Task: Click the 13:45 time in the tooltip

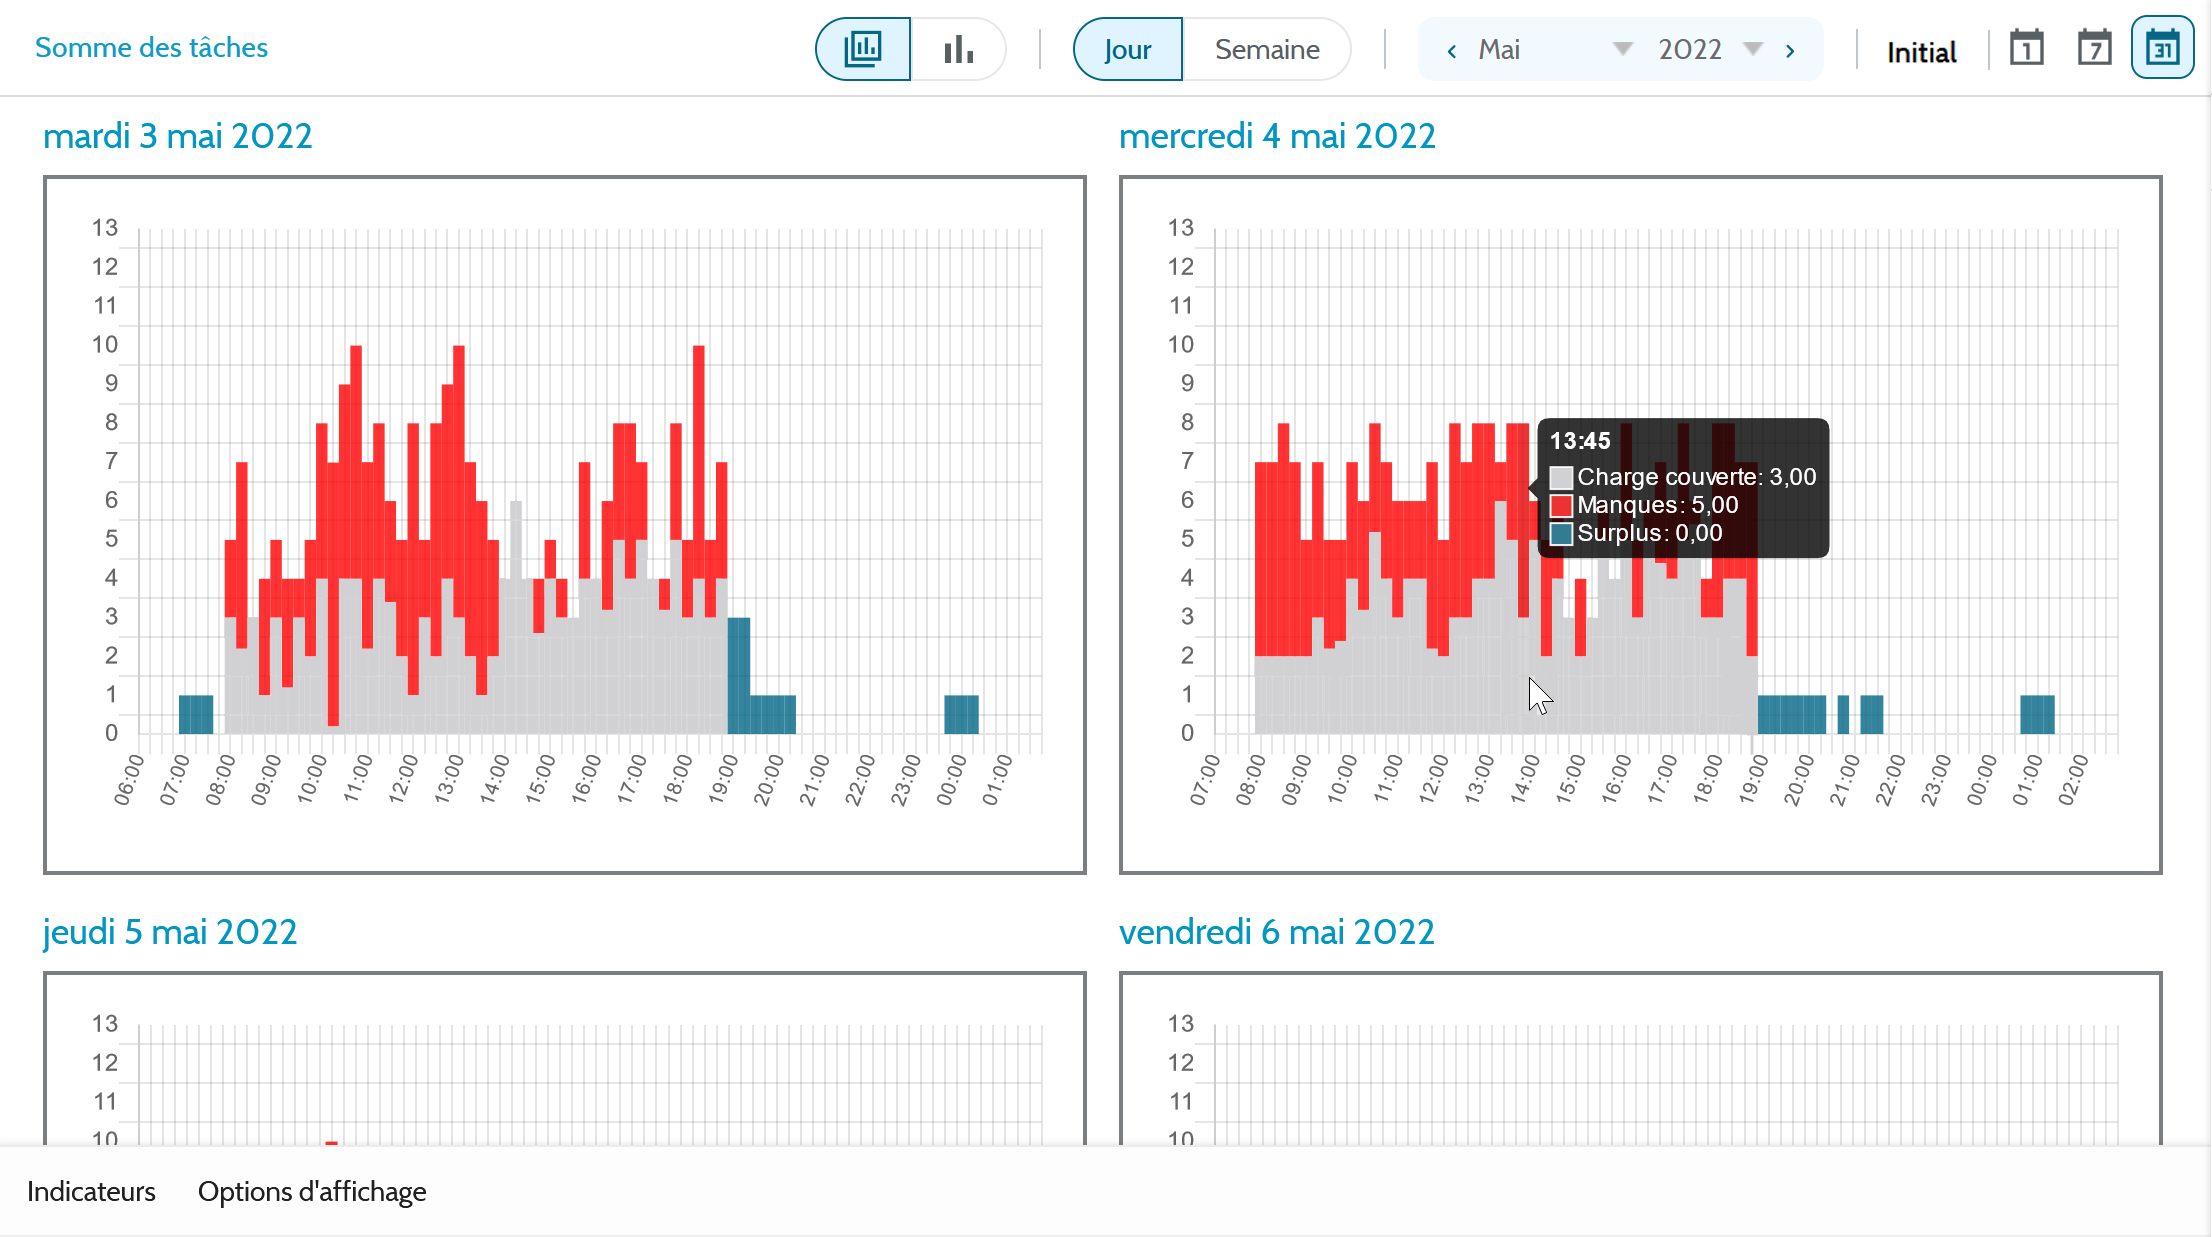Action: point(1580,441)
